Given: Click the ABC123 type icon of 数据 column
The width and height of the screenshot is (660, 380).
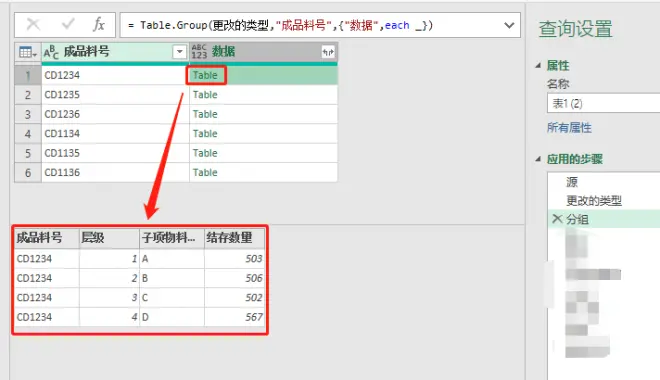Looking at the screenshot, I should click(199, 52).
